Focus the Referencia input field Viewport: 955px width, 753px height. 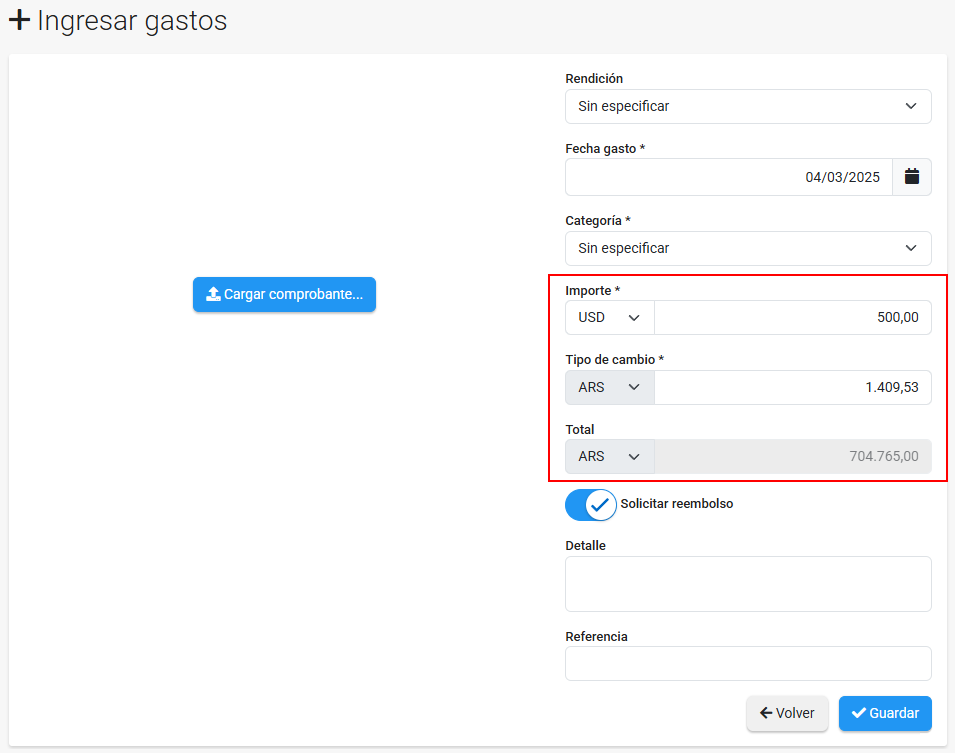748,663
